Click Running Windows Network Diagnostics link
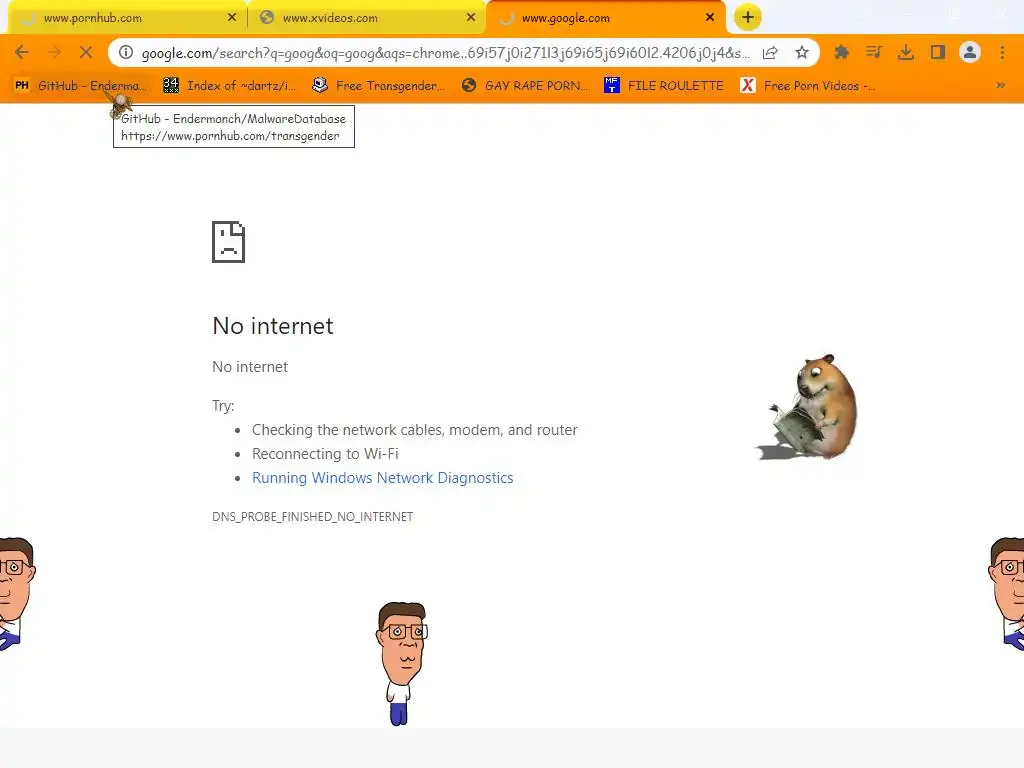This screenshot has height=768, width=1024. pyautogui.click(x=383, y=478)
